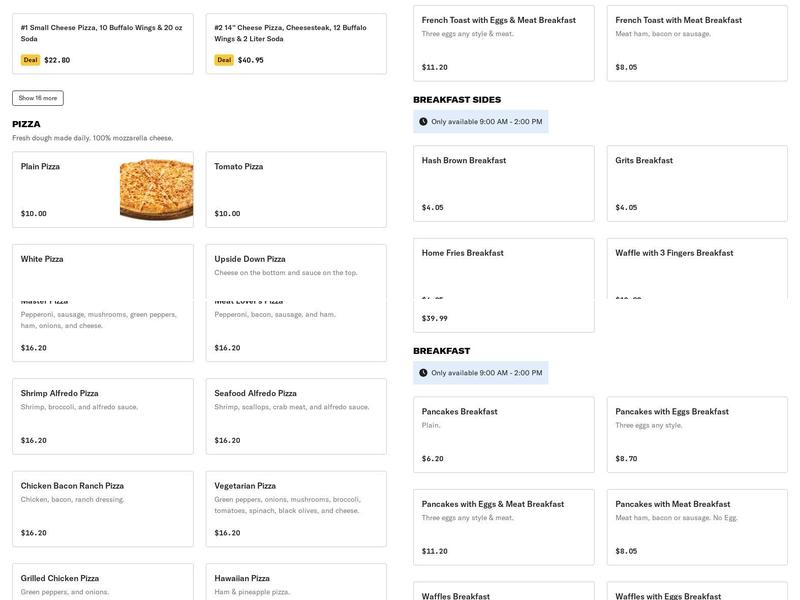The width and height of the screenshot is (800, 600).
Task: Pick the Seafood Alfredo Pizza card
Action: pyautogui.click(x=296, y=416)
